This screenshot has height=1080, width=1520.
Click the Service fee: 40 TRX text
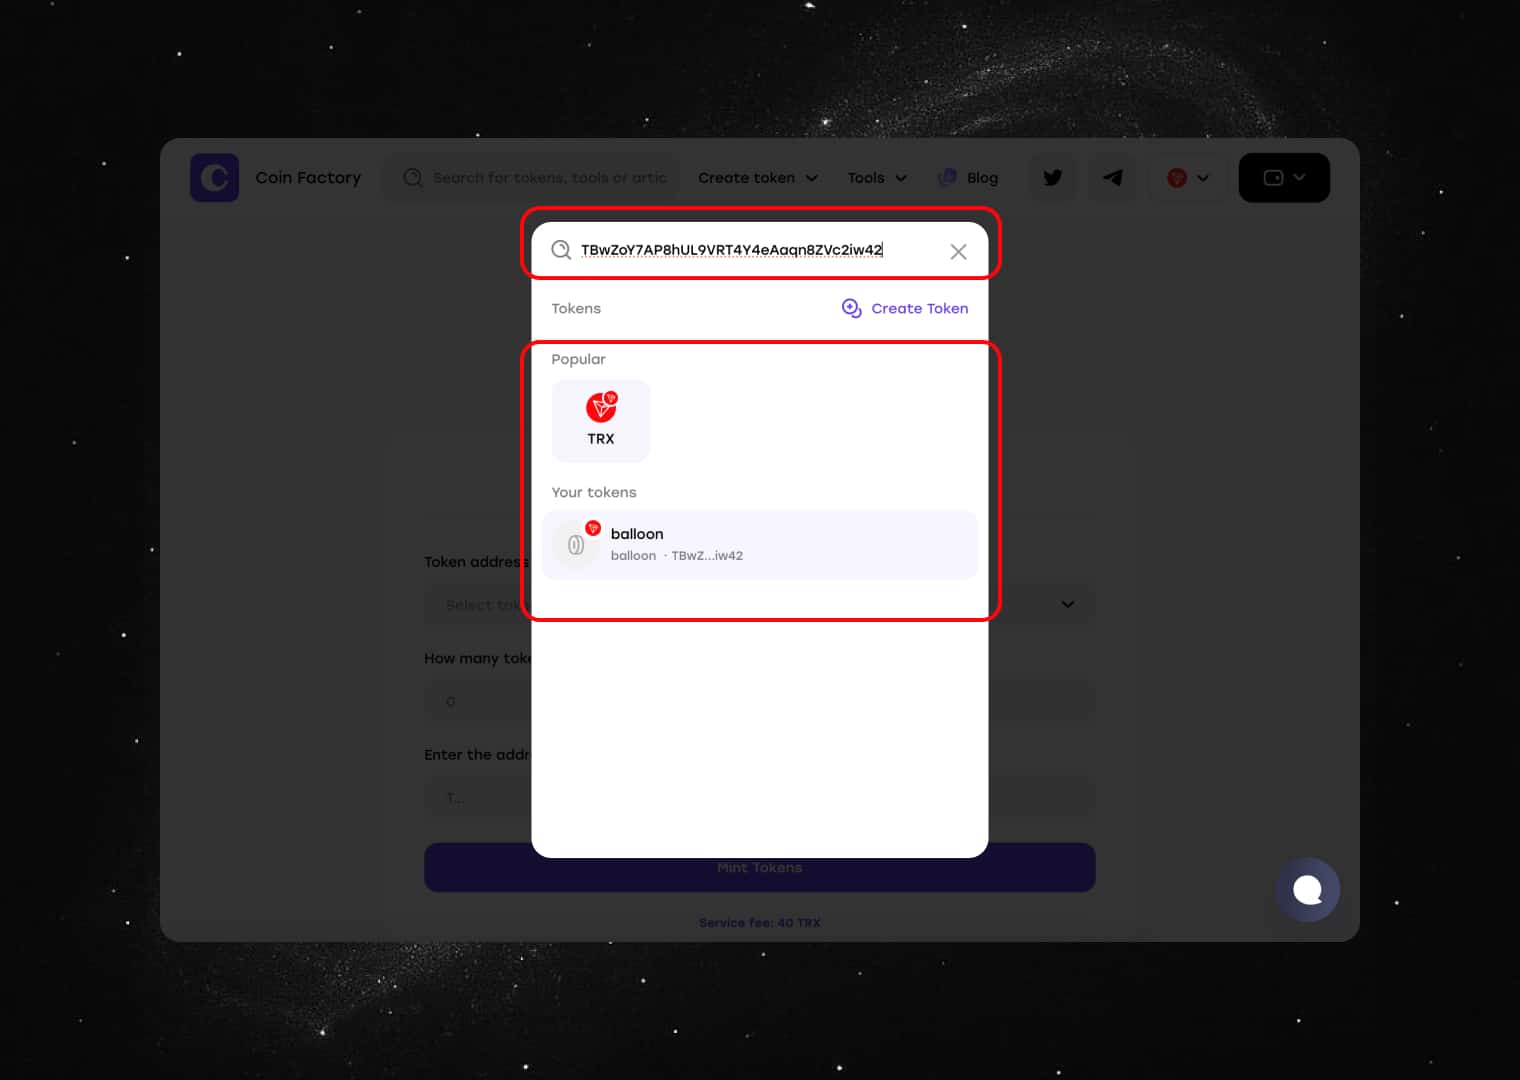coord(760,923)
